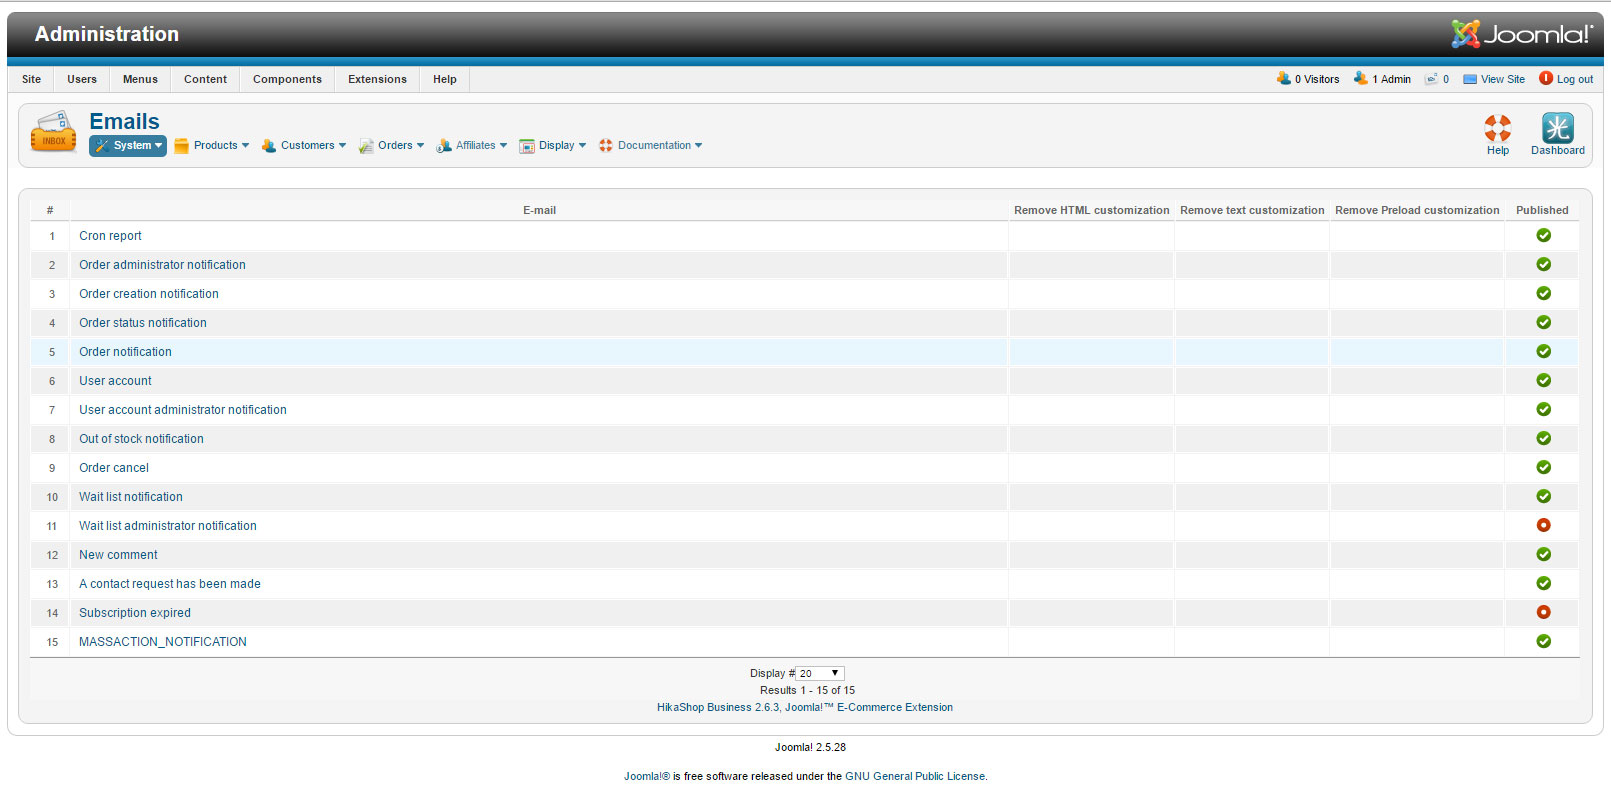Click the View Site monitor icon
The image size is (1611, 810).
pyautogui.click(x=1470, y=79)
